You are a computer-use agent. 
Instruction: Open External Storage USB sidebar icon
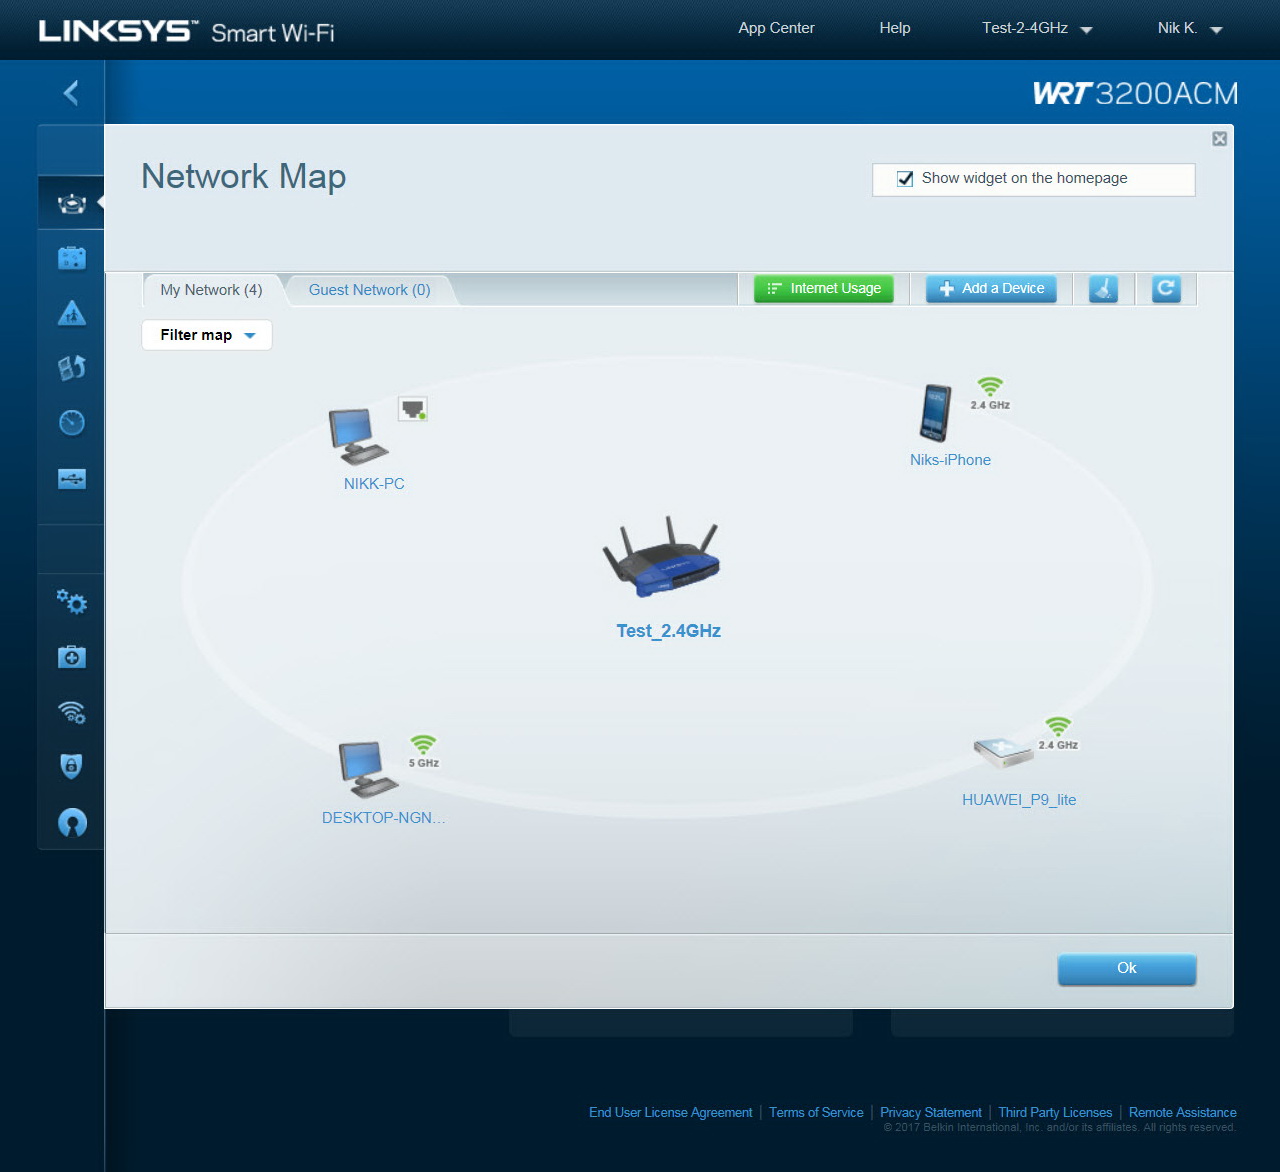pyautogui.click(x=72, y=479)
